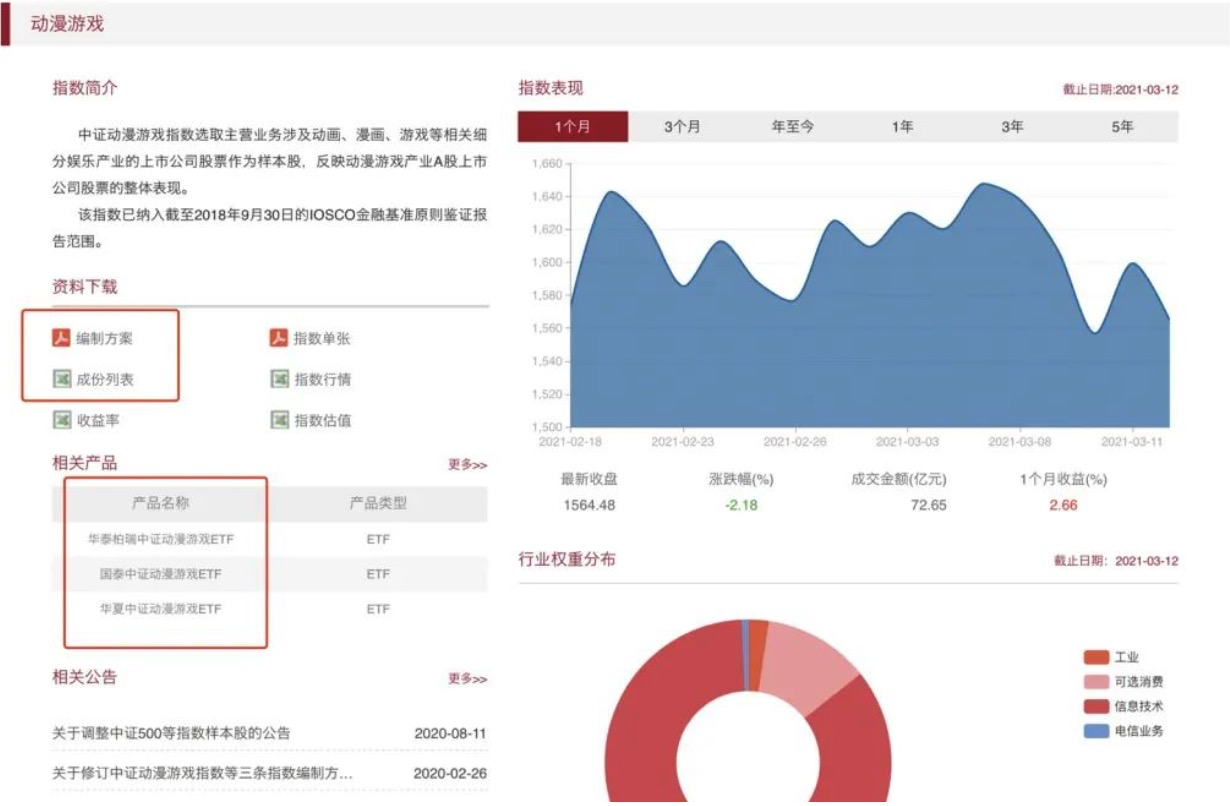Select the 1个月 chart tab
Image resolution: width=1230 pixels, height=806 pixels.
[573, 127]
